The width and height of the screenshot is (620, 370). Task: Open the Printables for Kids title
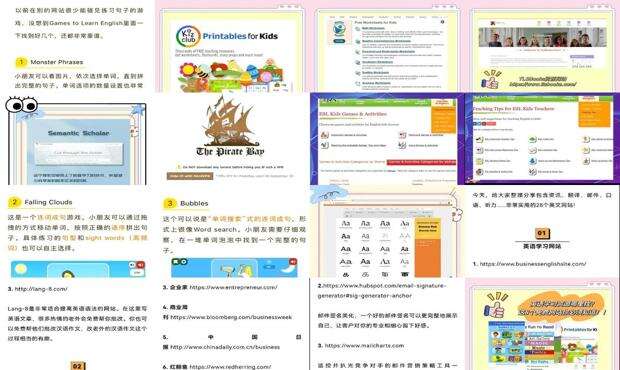[240, 36]
